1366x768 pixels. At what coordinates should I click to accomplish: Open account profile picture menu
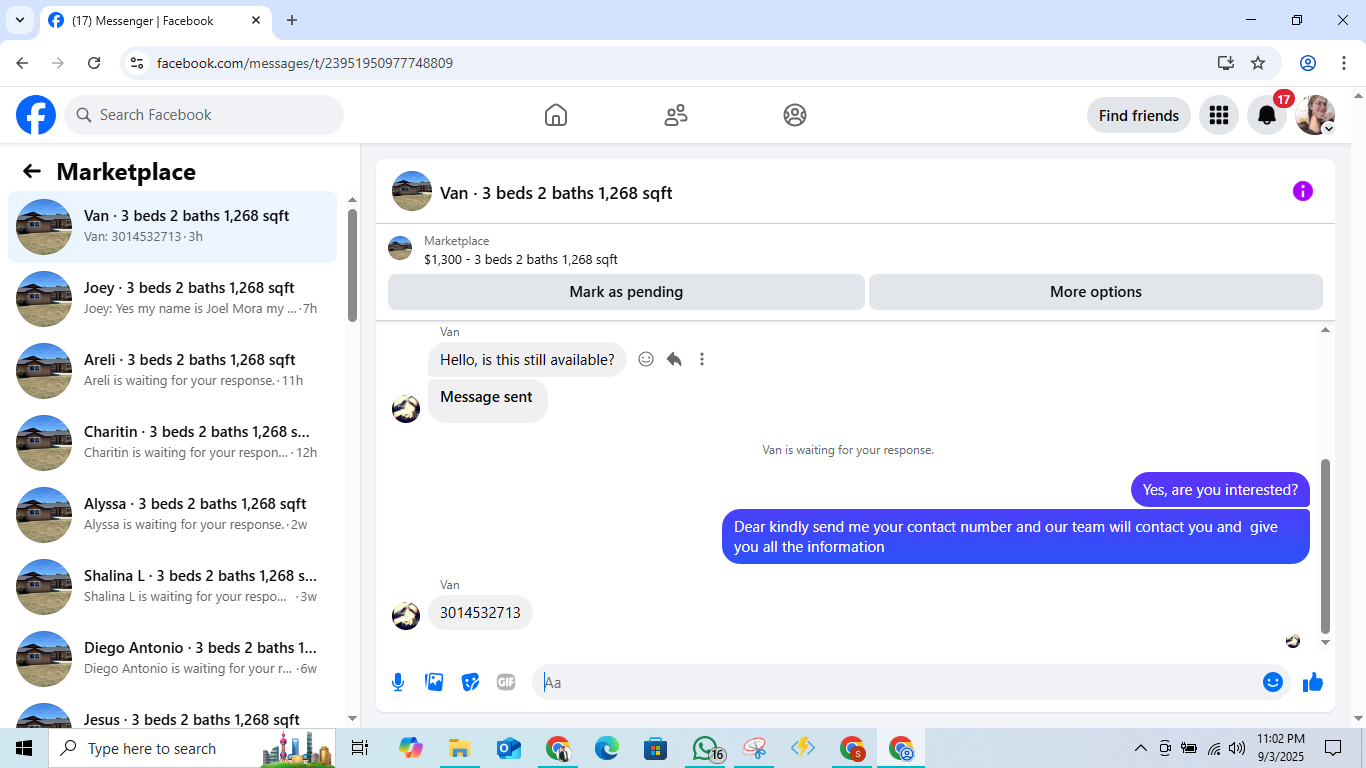pyautogui.click(x=1315, y=115)
